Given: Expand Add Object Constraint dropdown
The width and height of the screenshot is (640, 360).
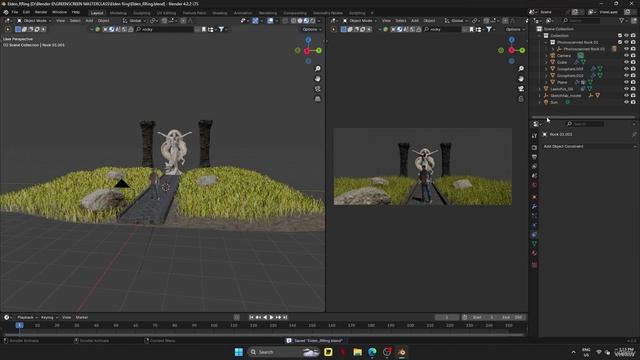Looking at the screenshot, I should point(588,146).
